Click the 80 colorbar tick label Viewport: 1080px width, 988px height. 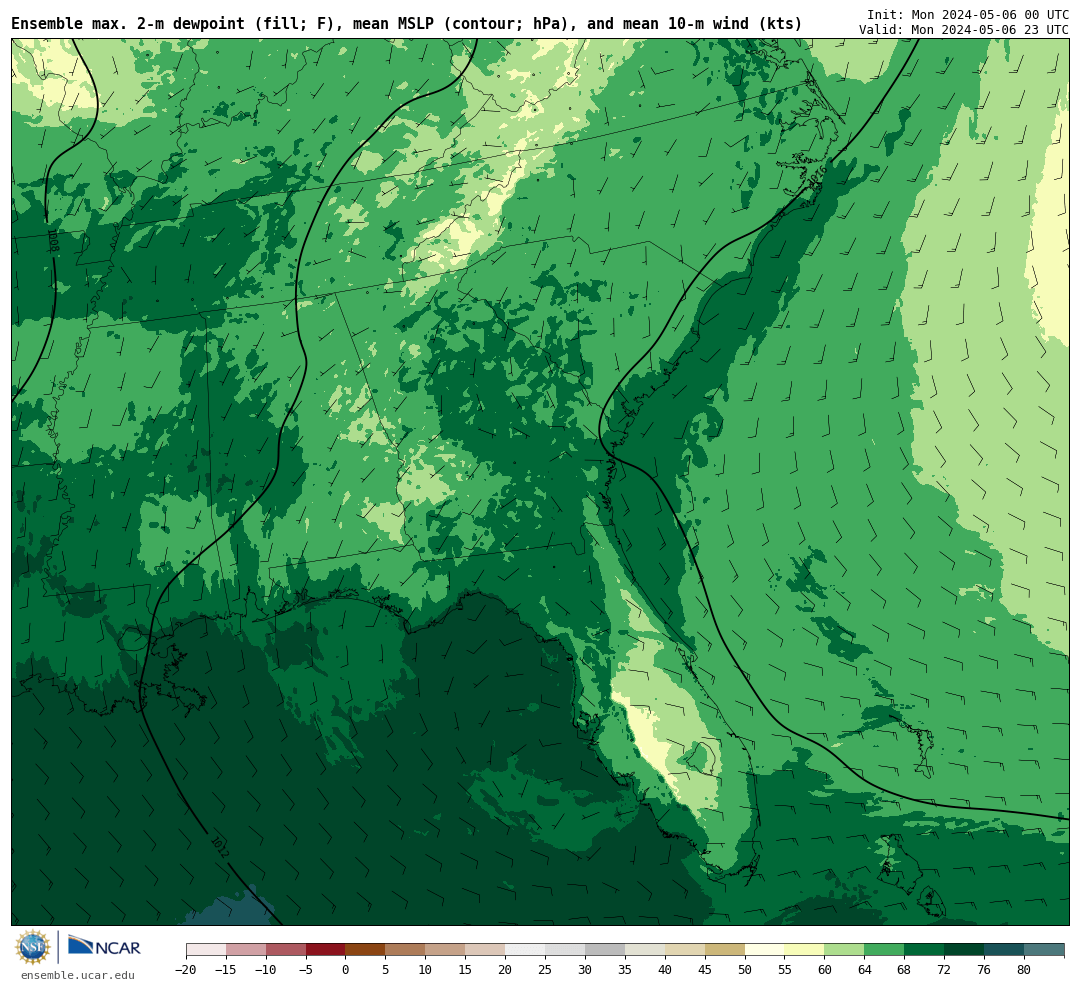pyautogui.click(x=1025, y=970)
